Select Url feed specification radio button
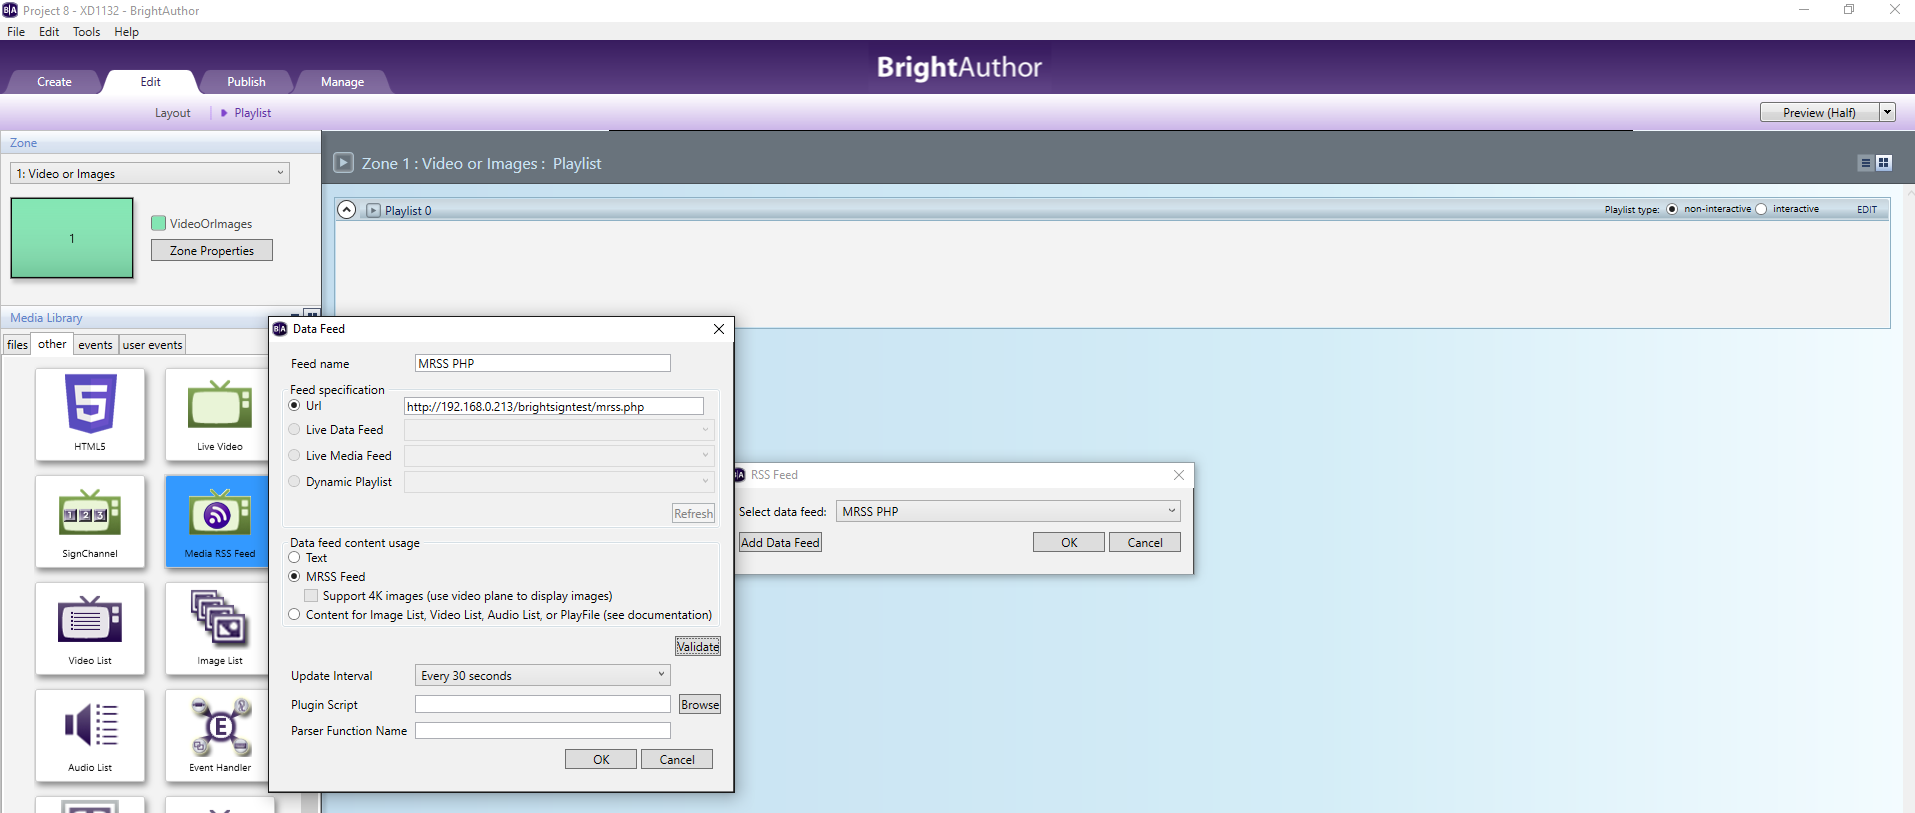 tap(294, 406)
